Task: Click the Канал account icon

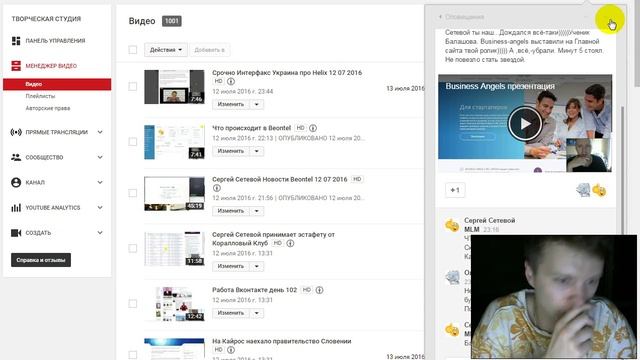Action: [x=16, y=182]
